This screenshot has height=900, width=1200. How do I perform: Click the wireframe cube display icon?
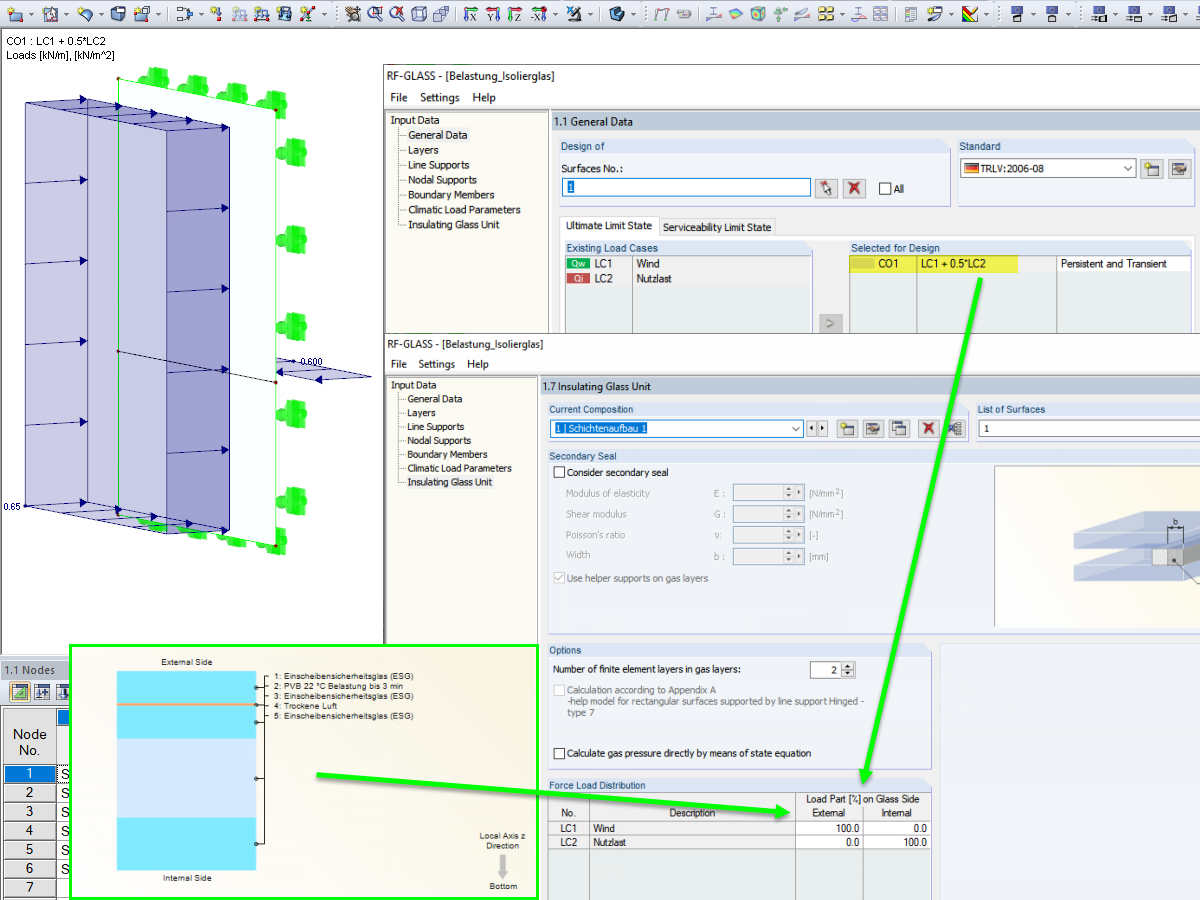tap(419, 14)
